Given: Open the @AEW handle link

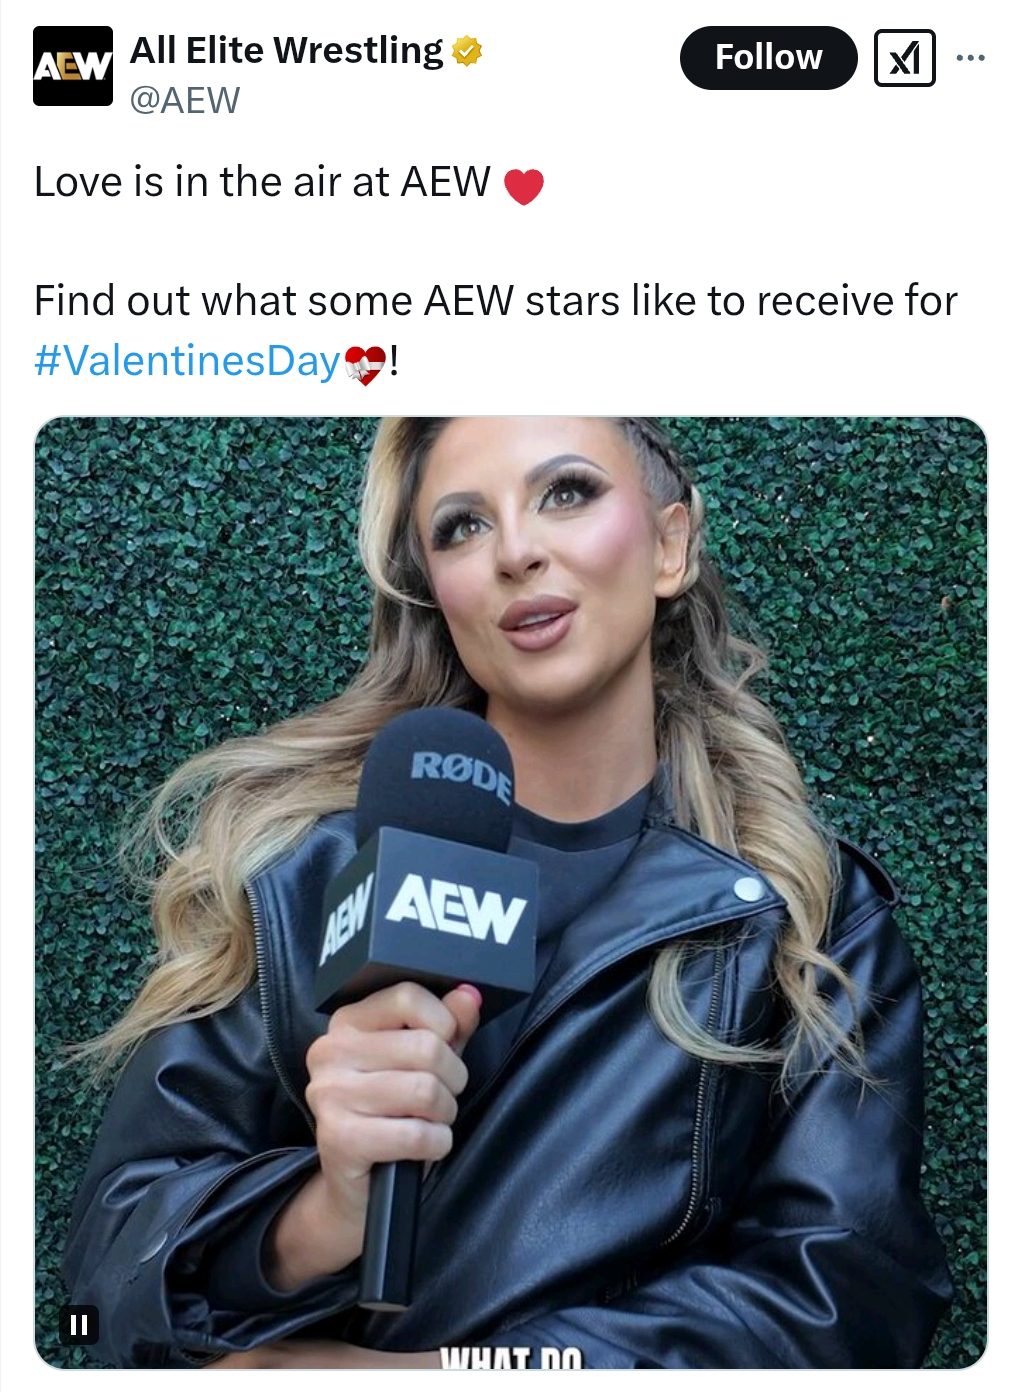Looking at the screenshot, I should click(185, 100).
